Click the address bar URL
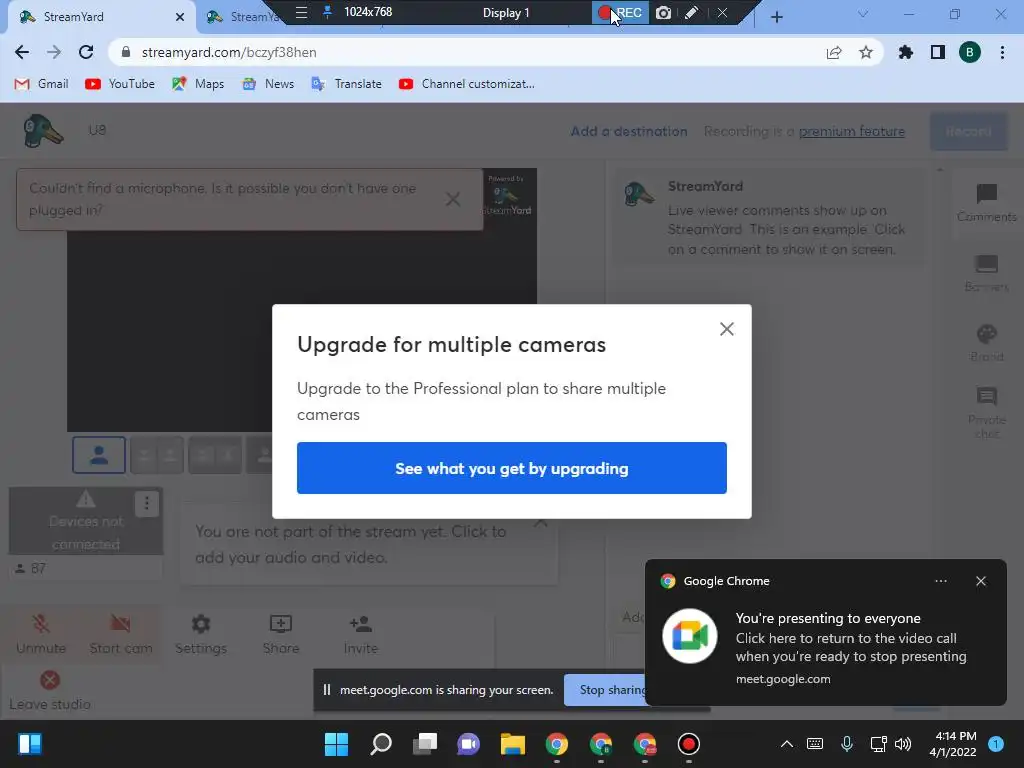Image resolution: width=1024 pixels, height=768 pixels. click(x=229, y=52)
